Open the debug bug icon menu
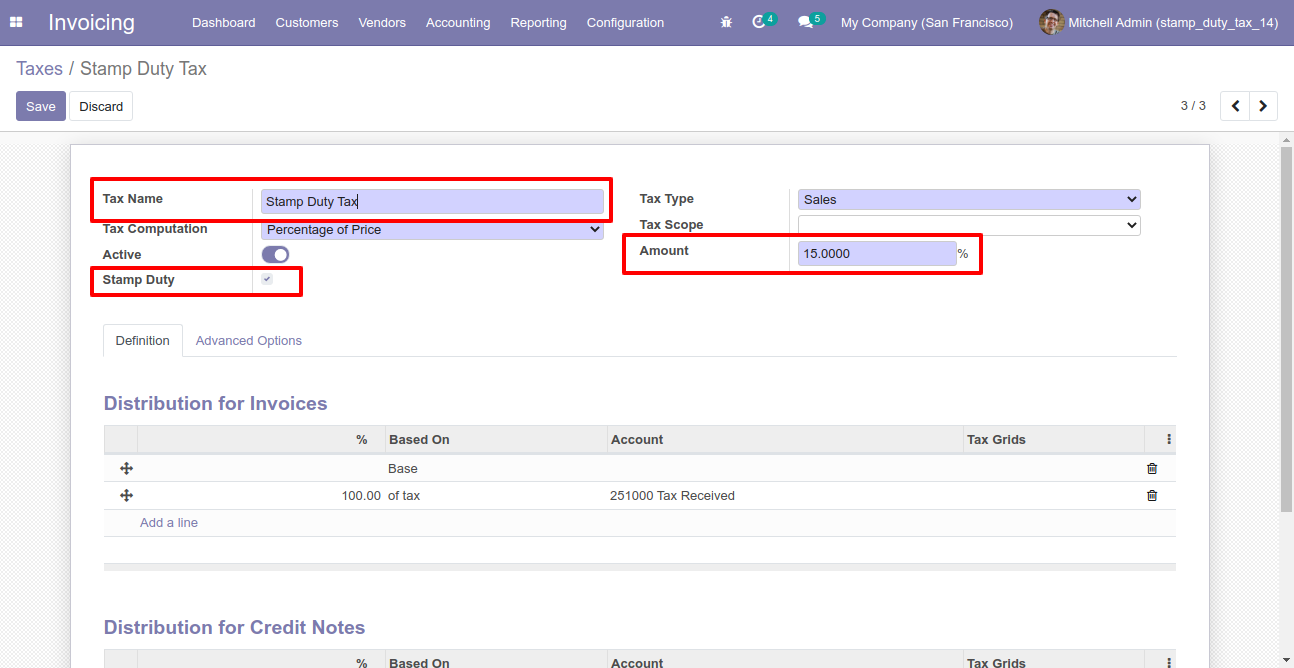This screenshot has height=668, width=1294. 726,22
